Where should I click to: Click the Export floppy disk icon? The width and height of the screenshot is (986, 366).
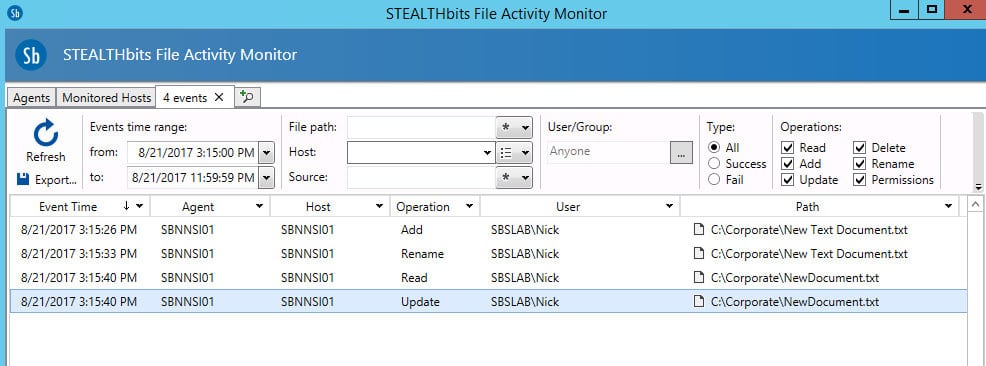pyautogui.click(x=23, y=180)
